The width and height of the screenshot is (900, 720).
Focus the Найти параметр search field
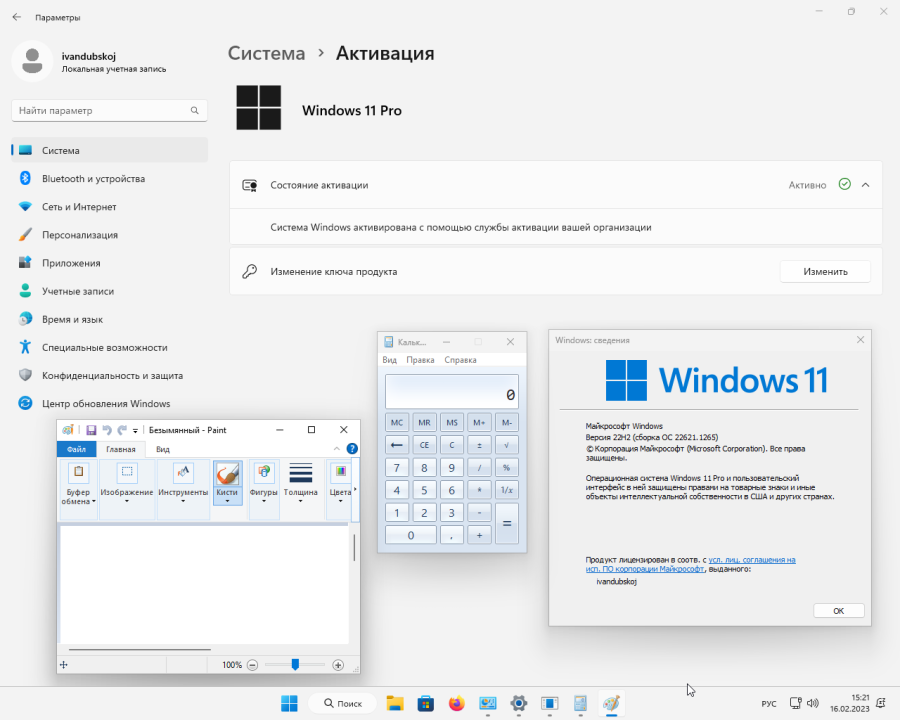(109, 110)
